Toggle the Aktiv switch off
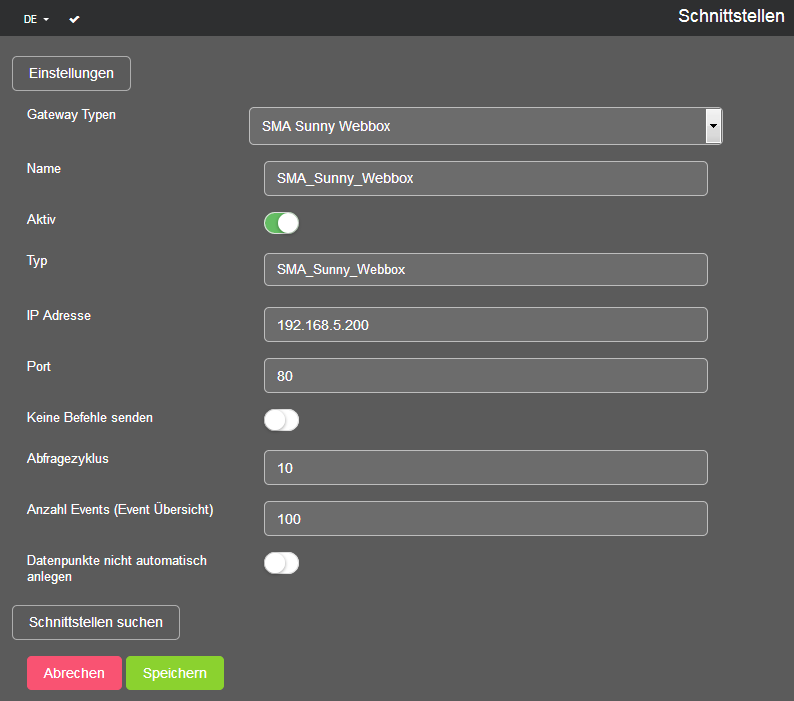Image resolution: width=794 pixels, height=701 pixels. [x=282, y=223]
